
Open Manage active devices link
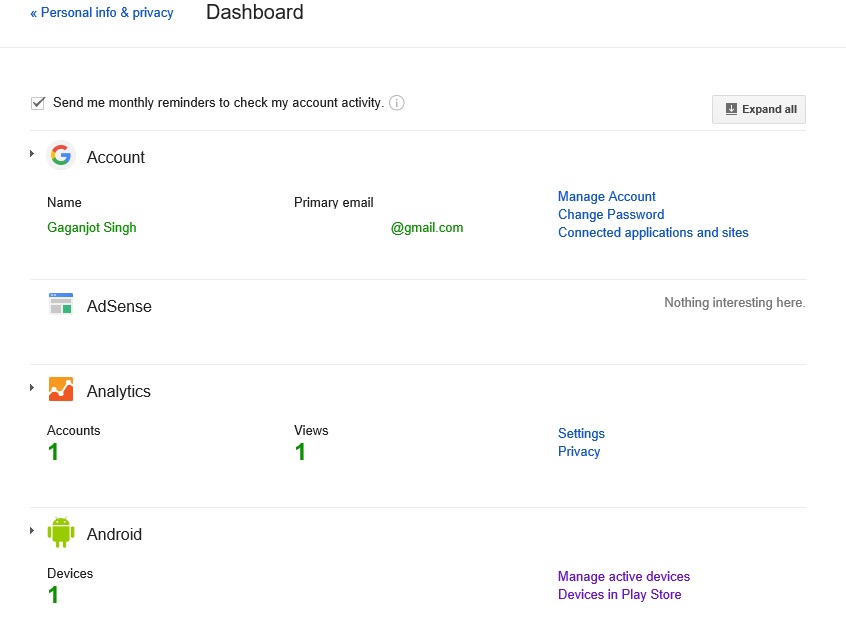(x=624, y=576)
